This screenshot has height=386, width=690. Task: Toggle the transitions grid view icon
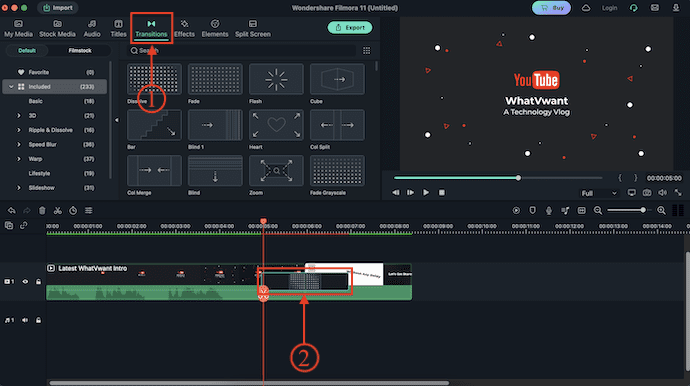pyautogui.click(x=367, y=51)
